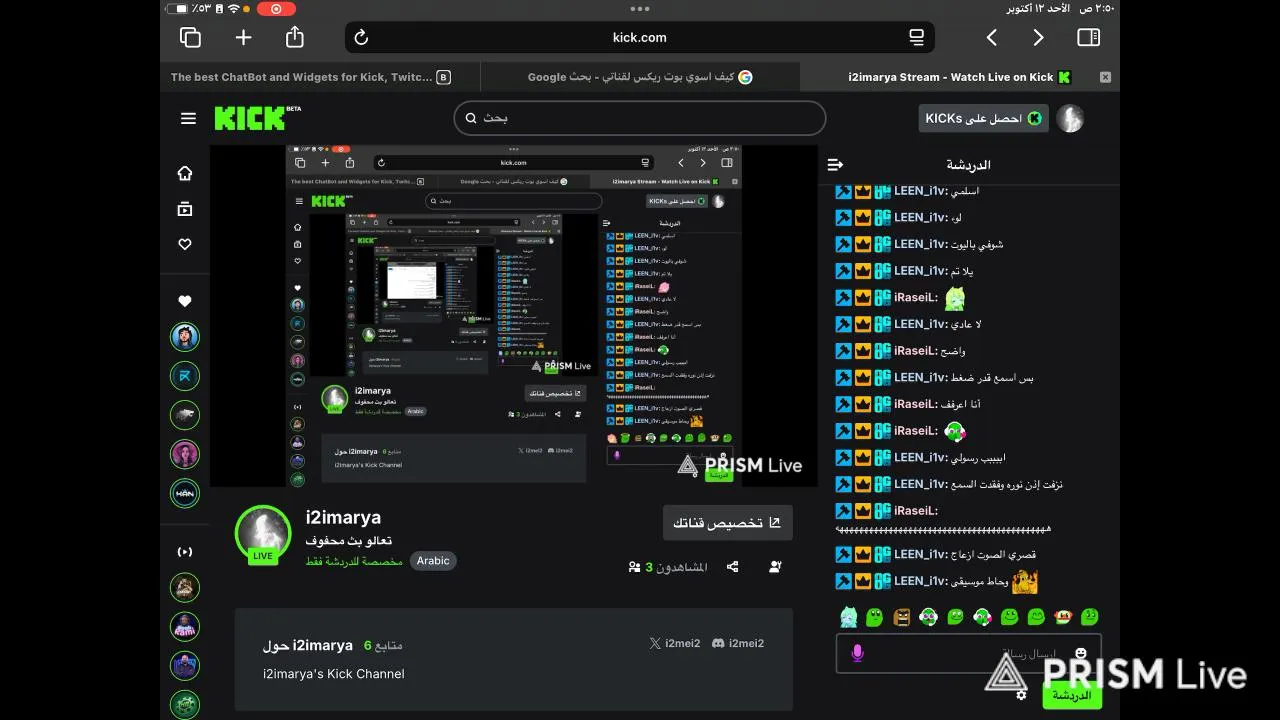Click the 'Arabic' language tag
Image resolution: width=1280 pixels, height=720 pixels.
click(433, 561)
